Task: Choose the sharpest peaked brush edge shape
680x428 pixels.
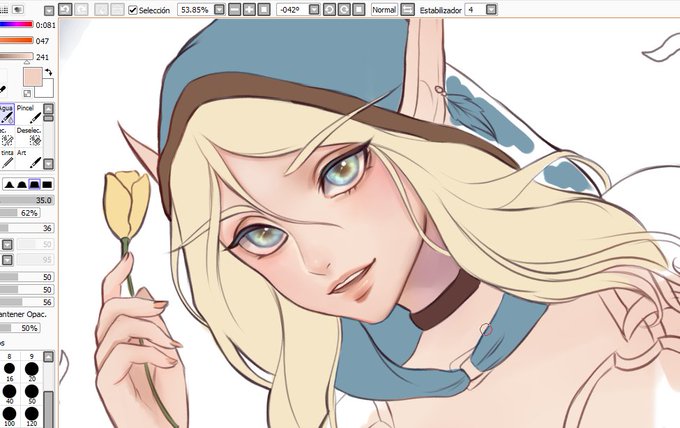Action: (9, 185)
